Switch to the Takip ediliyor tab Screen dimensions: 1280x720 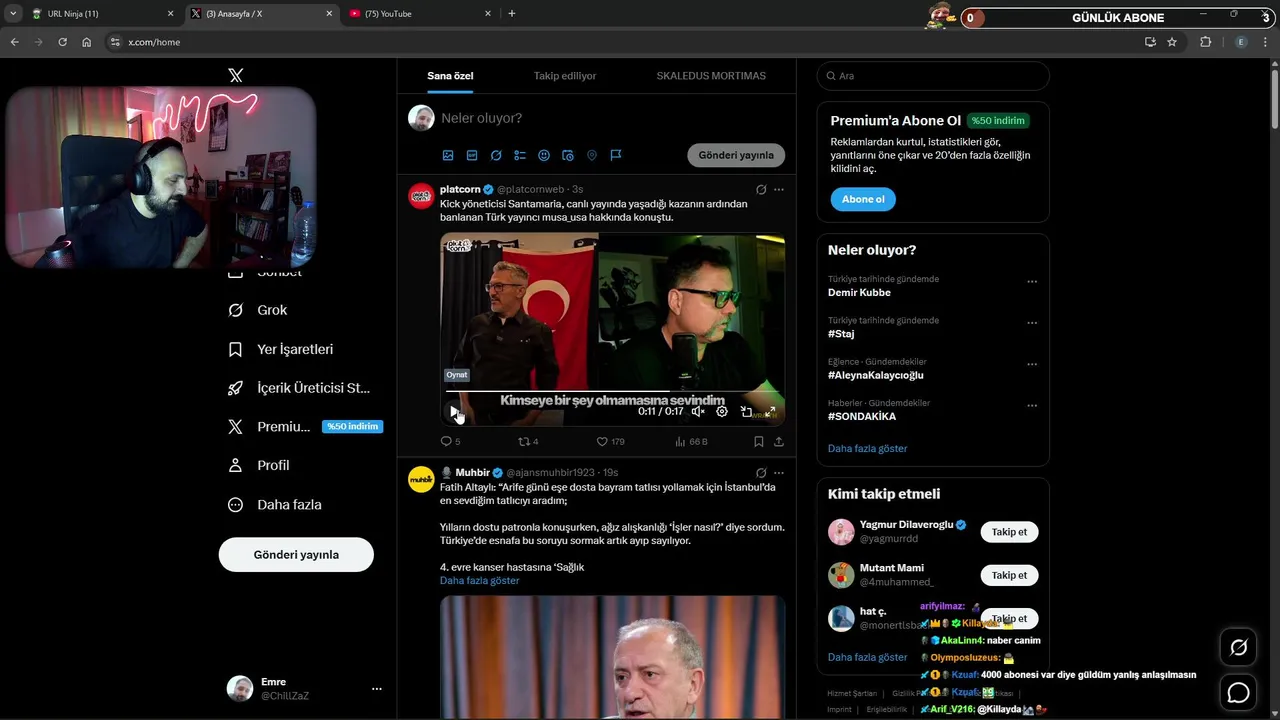(565, 76)
